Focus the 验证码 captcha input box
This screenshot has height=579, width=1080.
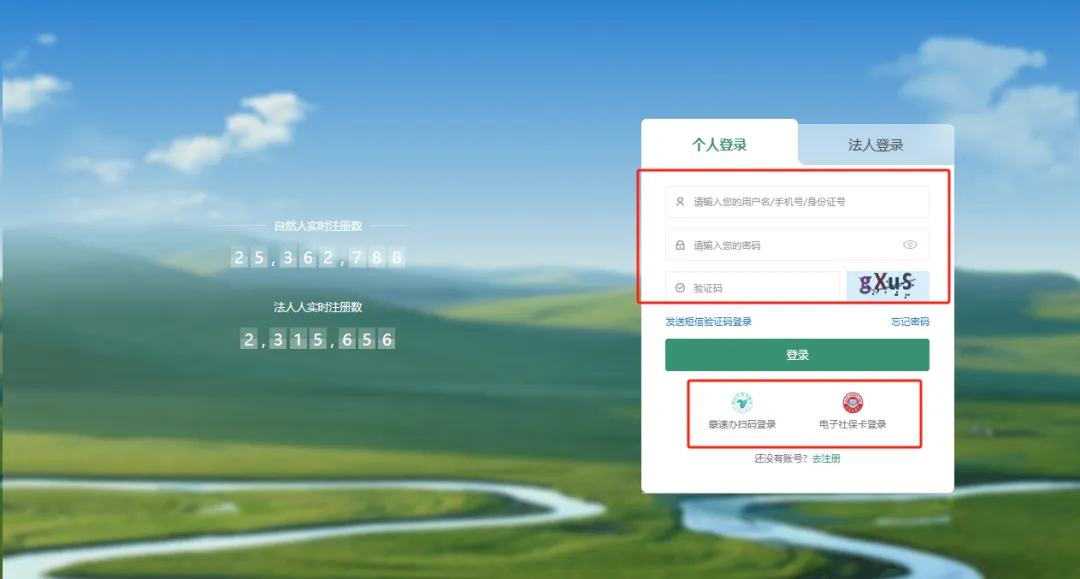pyautogui.click(x=752, y=288)
